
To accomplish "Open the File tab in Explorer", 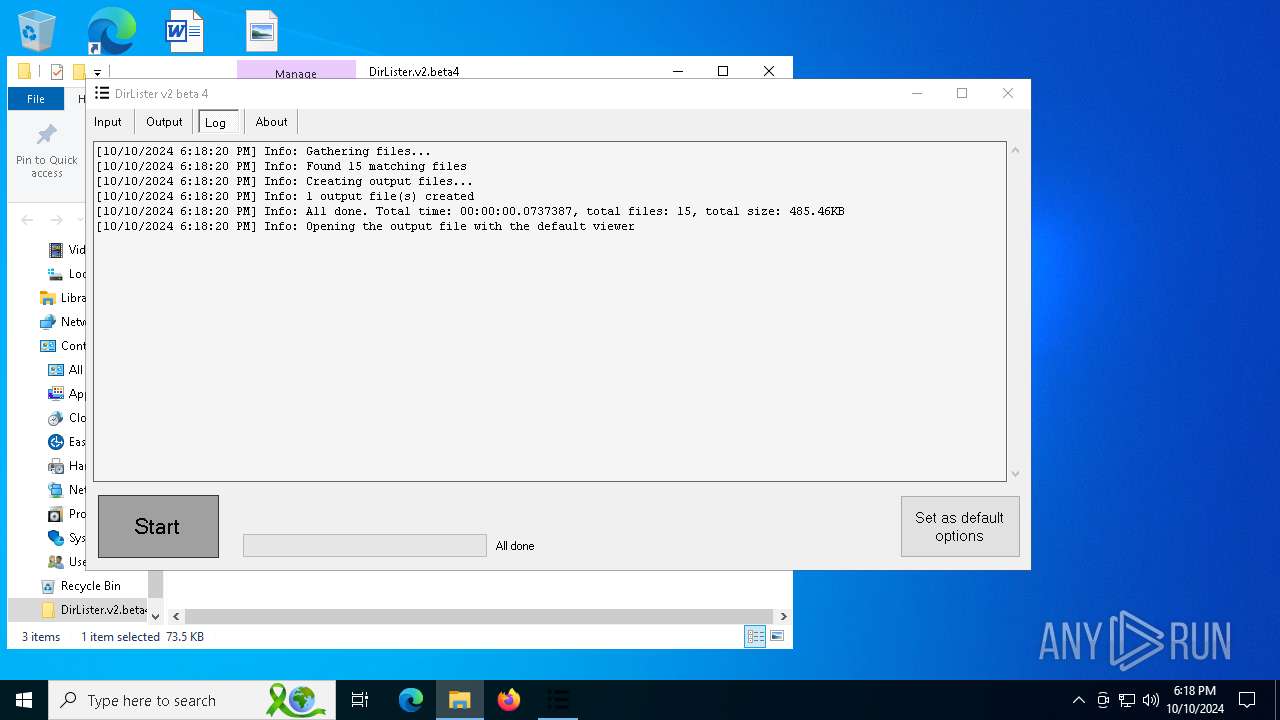I will (x=36, y=99).
